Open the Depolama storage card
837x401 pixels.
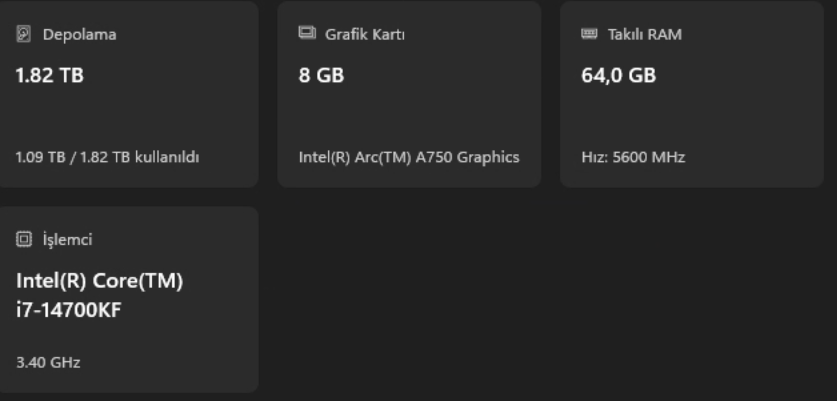[x=129, y=94]
